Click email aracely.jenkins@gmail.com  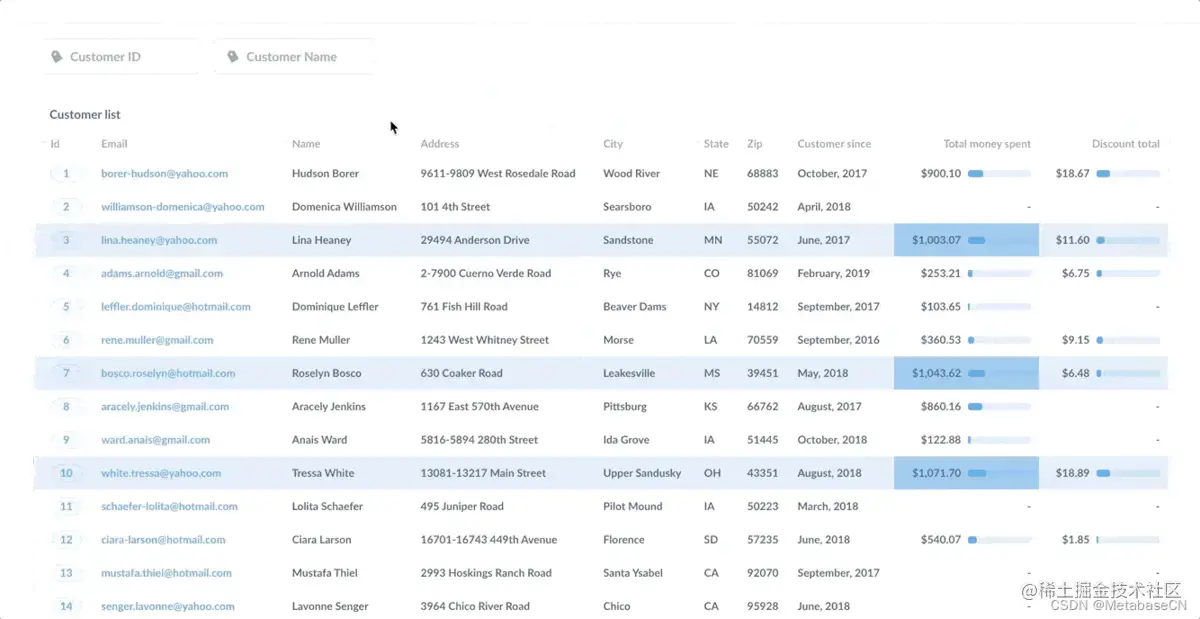pyautogui.click(x=165, y=407)
